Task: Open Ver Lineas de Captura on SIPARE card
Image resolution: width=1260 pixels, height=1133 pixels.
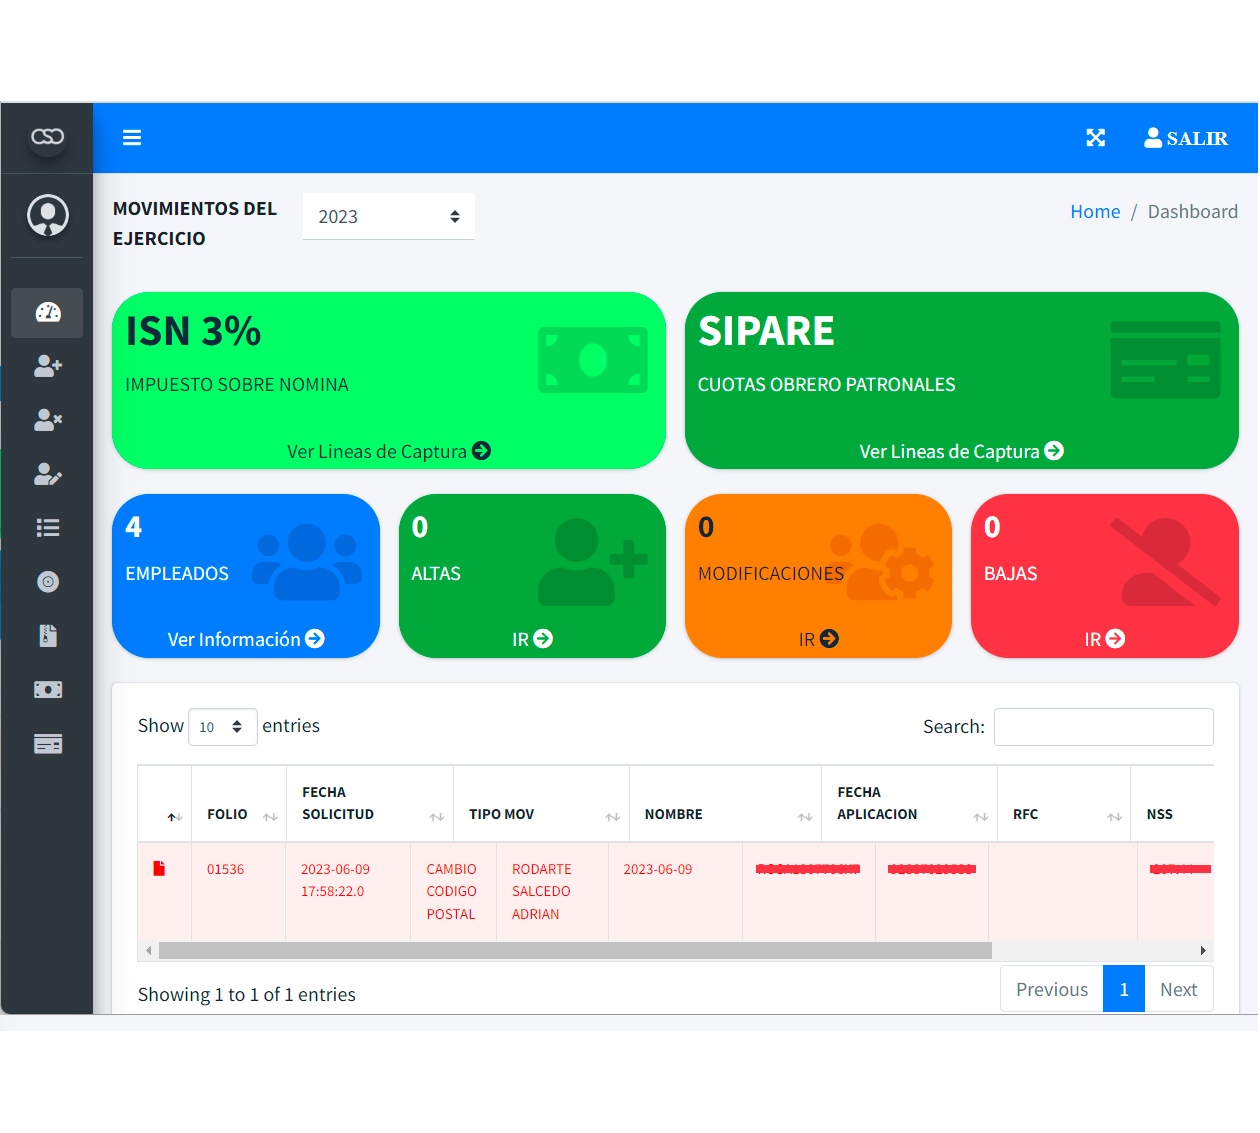Action: click(x=961, y=452)
